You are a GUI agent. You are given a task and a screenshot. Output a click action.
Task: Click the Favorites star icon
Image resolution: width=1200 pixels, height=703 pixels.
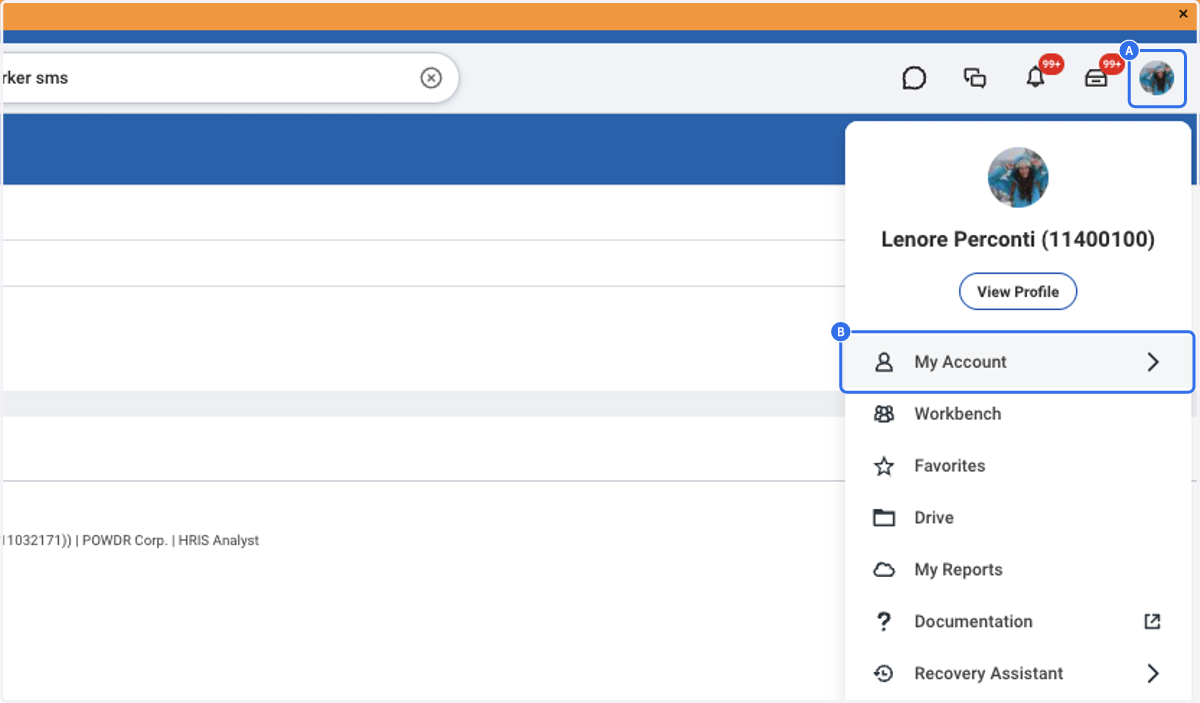(x=884, y=466)
